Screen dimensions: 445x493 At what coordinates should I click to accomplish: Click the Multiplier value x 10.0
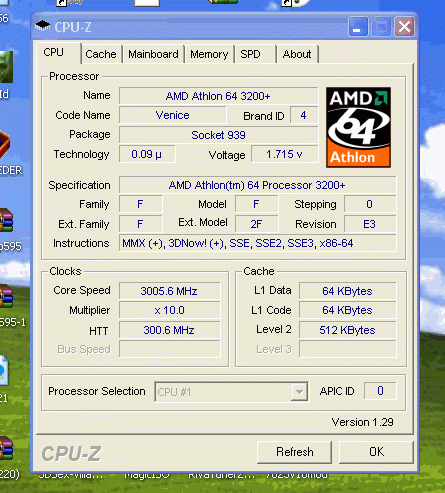[169, 310]
